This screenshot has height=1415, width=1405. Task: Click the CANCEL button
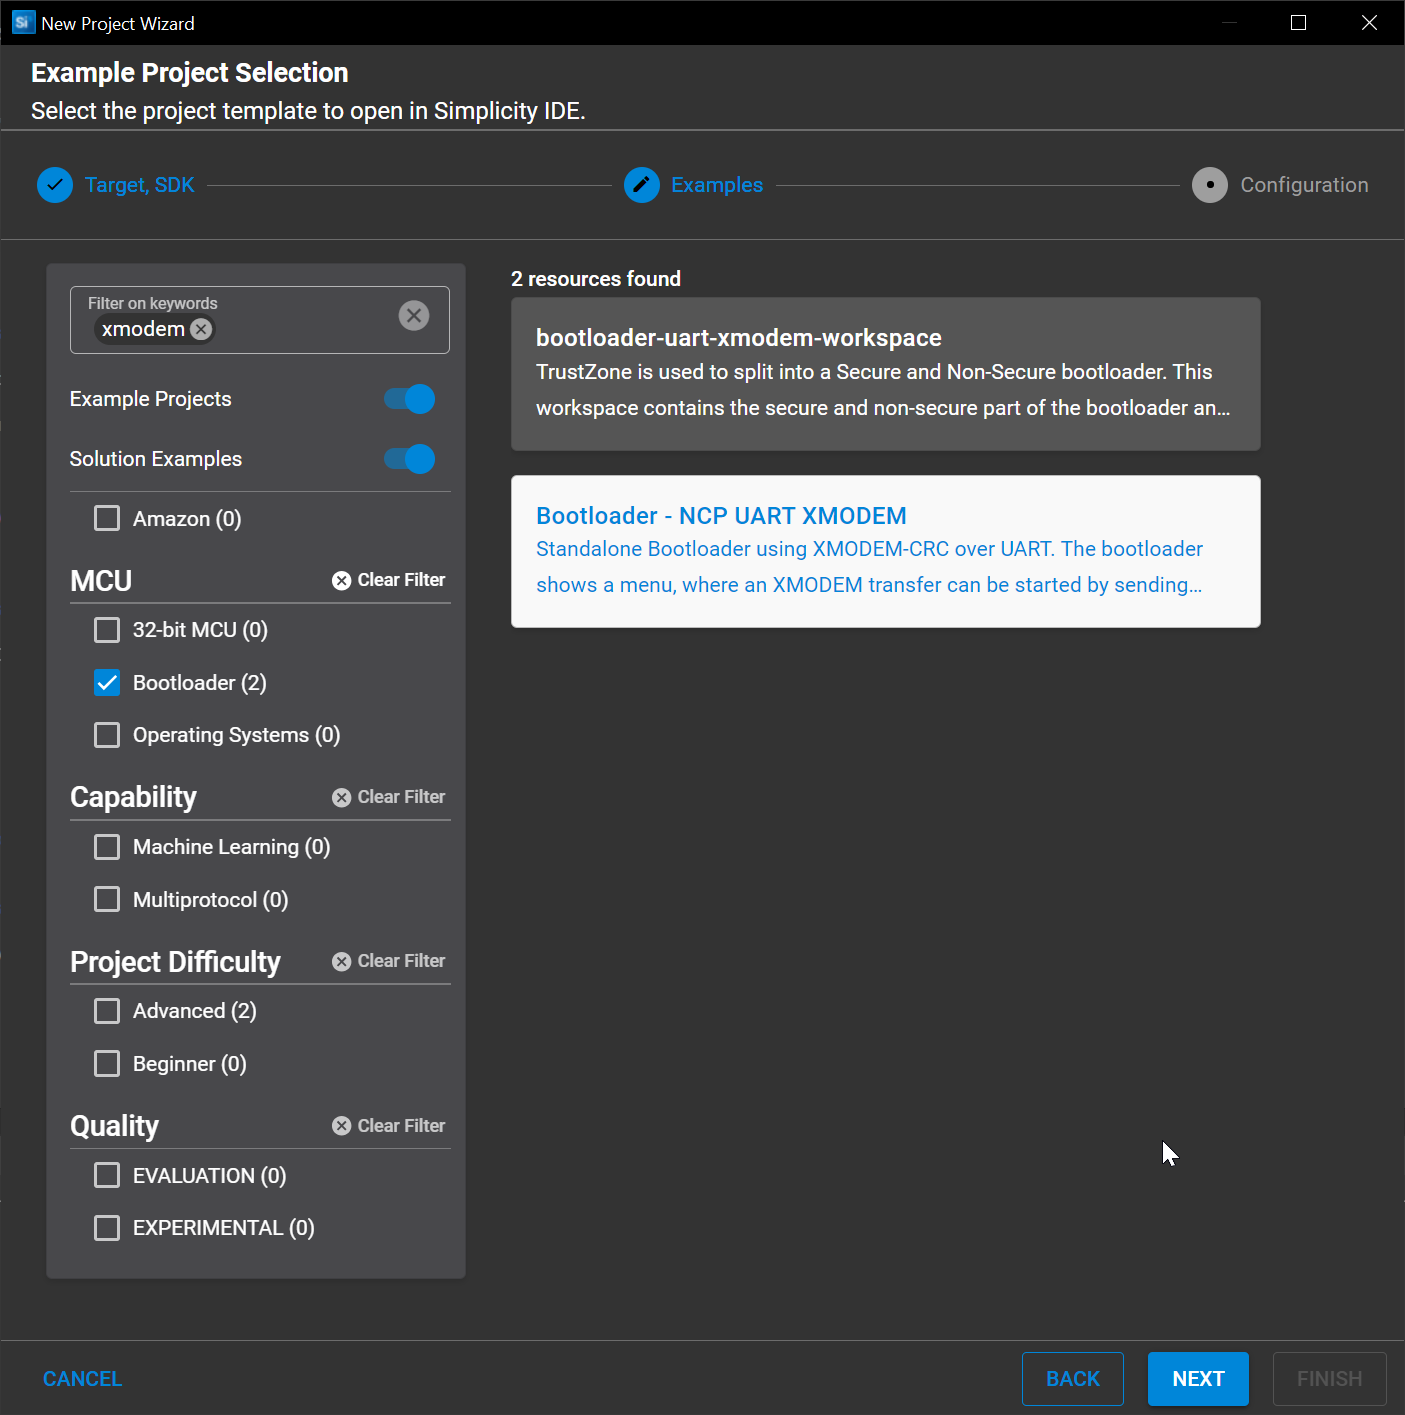[82, 1379]
